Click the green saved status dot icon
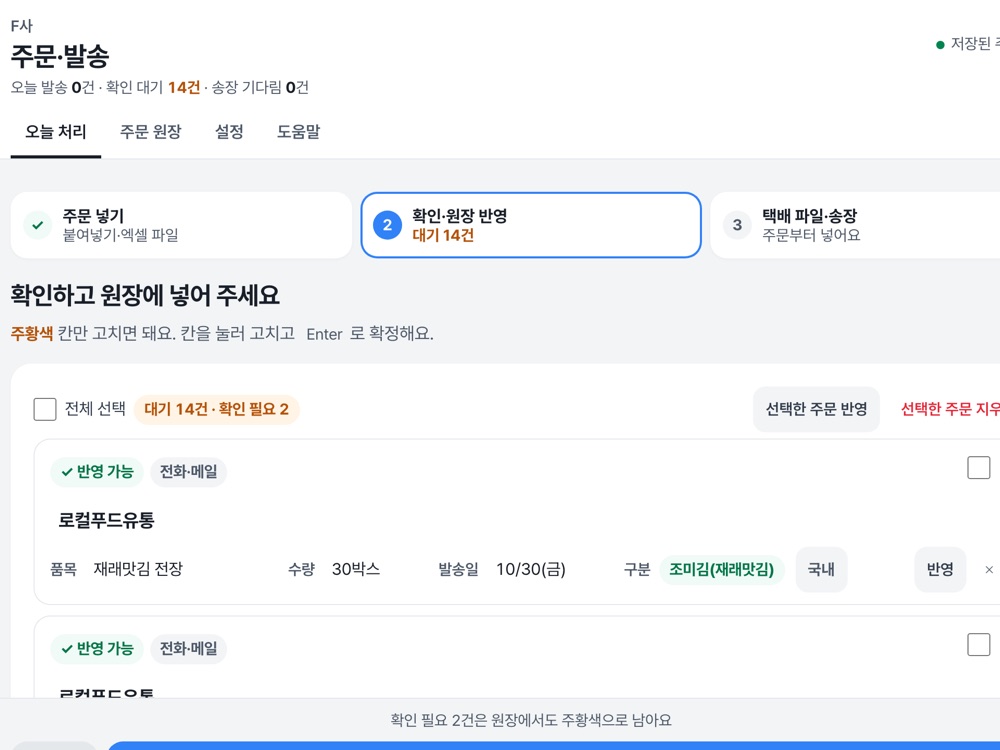Screen dimensions: 1000x750 point(940,45)
